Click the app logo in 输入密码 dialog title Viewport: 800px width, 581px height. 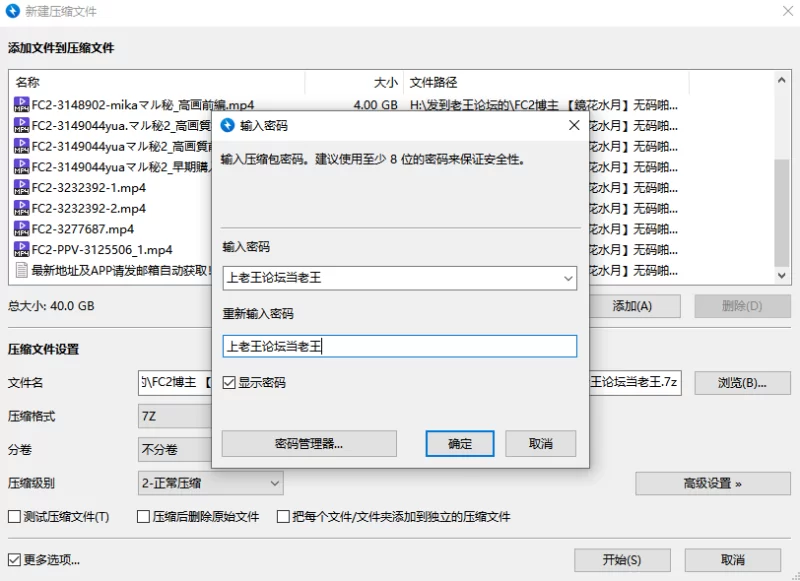click(228, 125)
